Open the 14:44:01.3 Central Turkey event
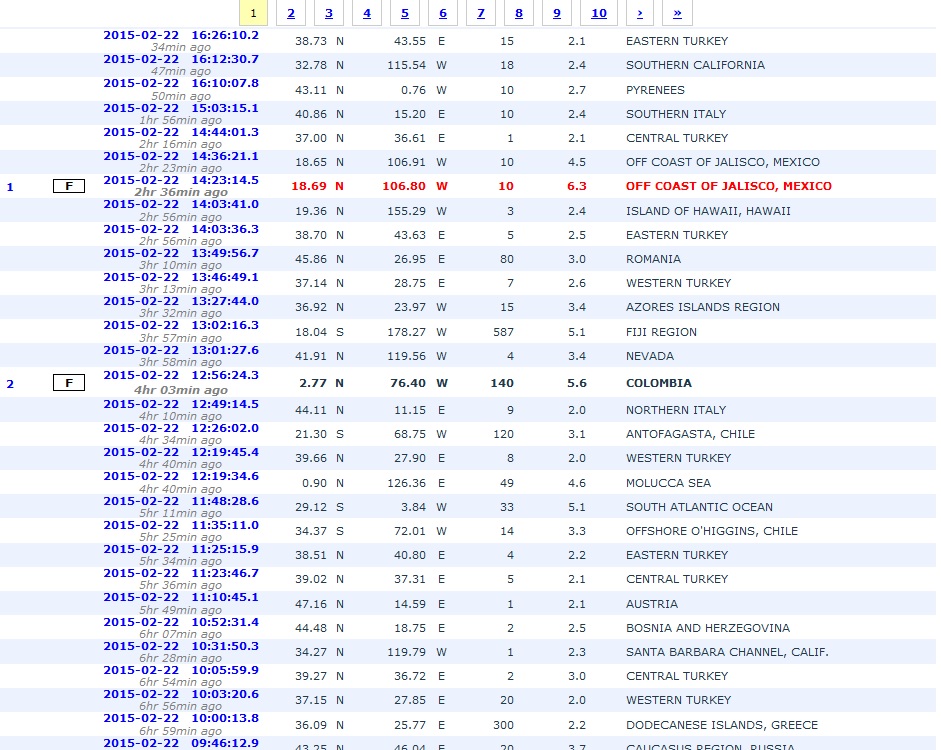Image resolution: width=941 pixels, height=750 pixels. tap(181, 133)
